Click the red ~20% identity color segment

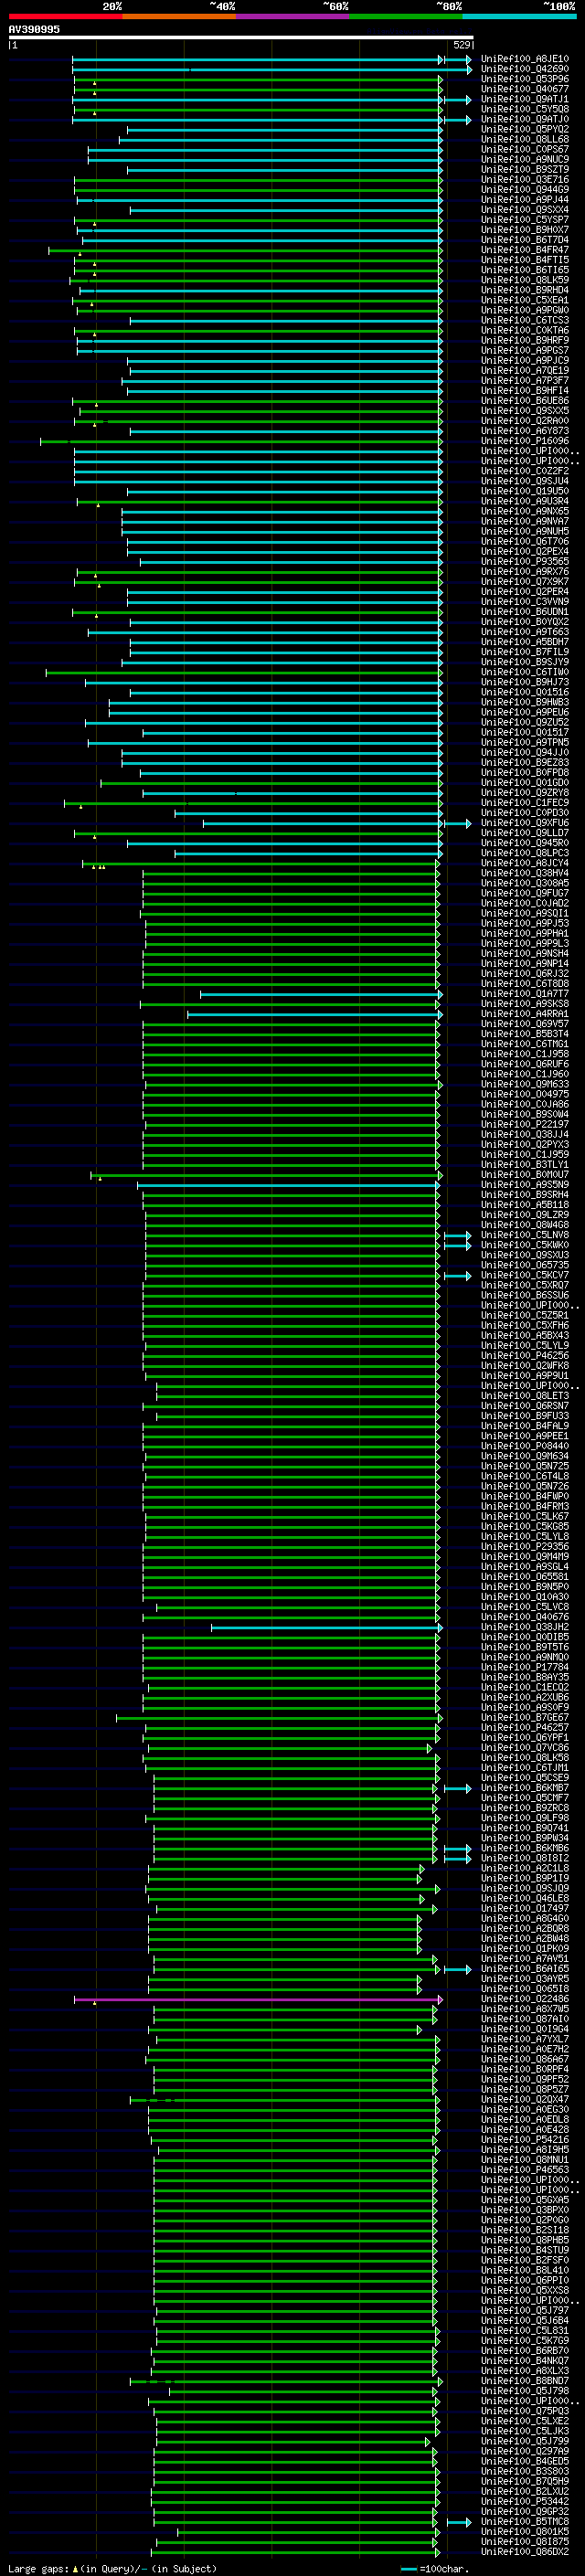[65, 16]
